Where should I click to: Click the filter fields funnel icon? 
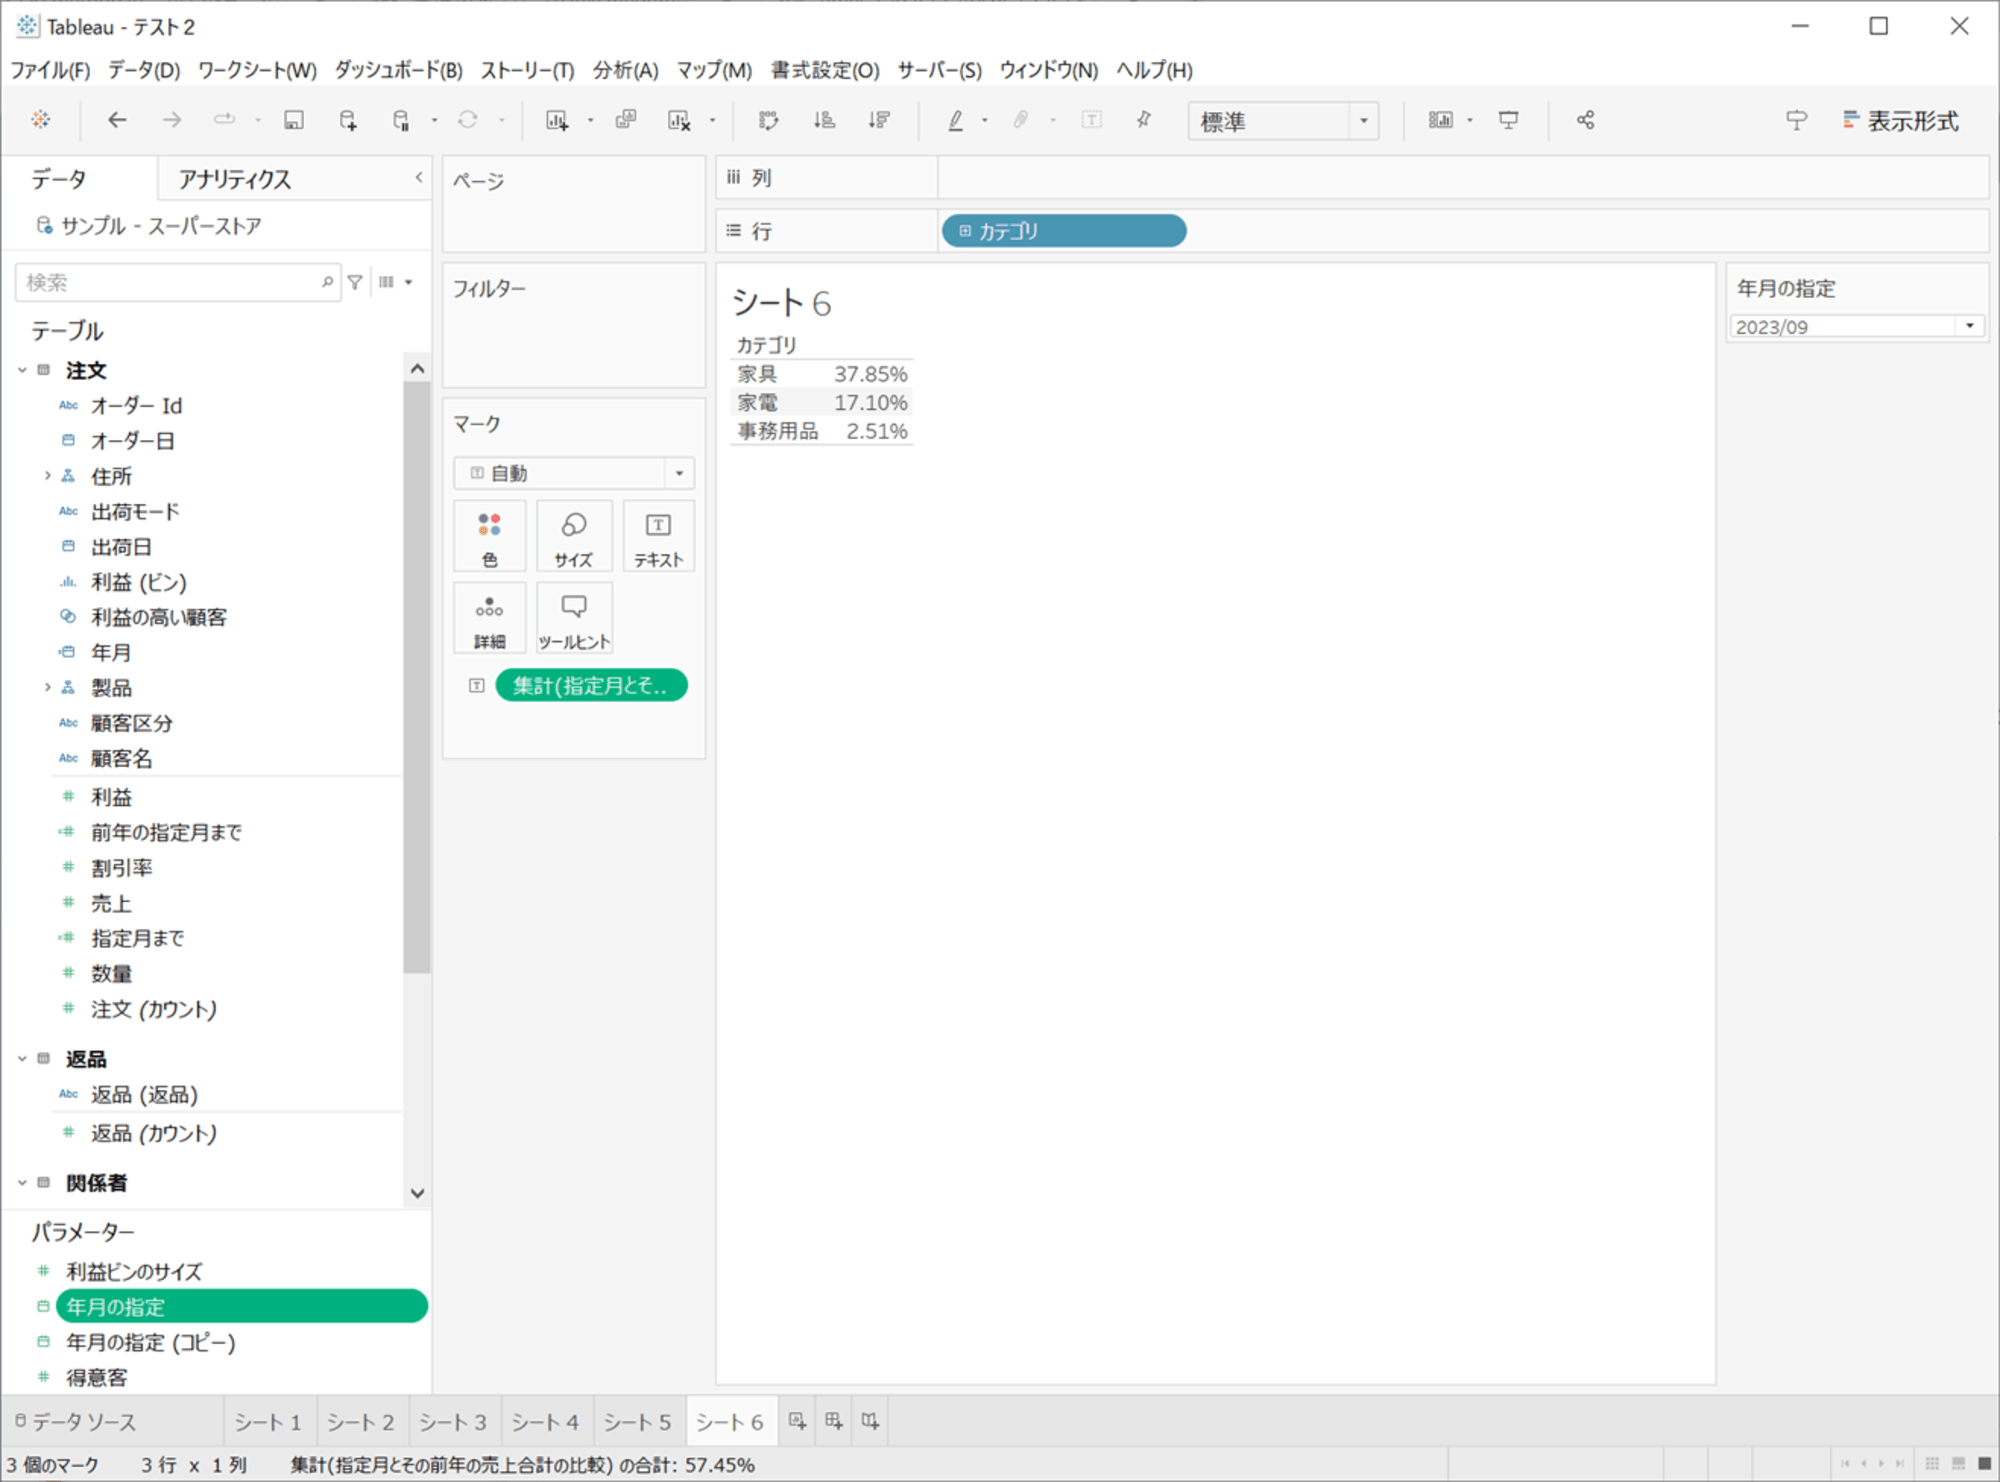(355, 283)
